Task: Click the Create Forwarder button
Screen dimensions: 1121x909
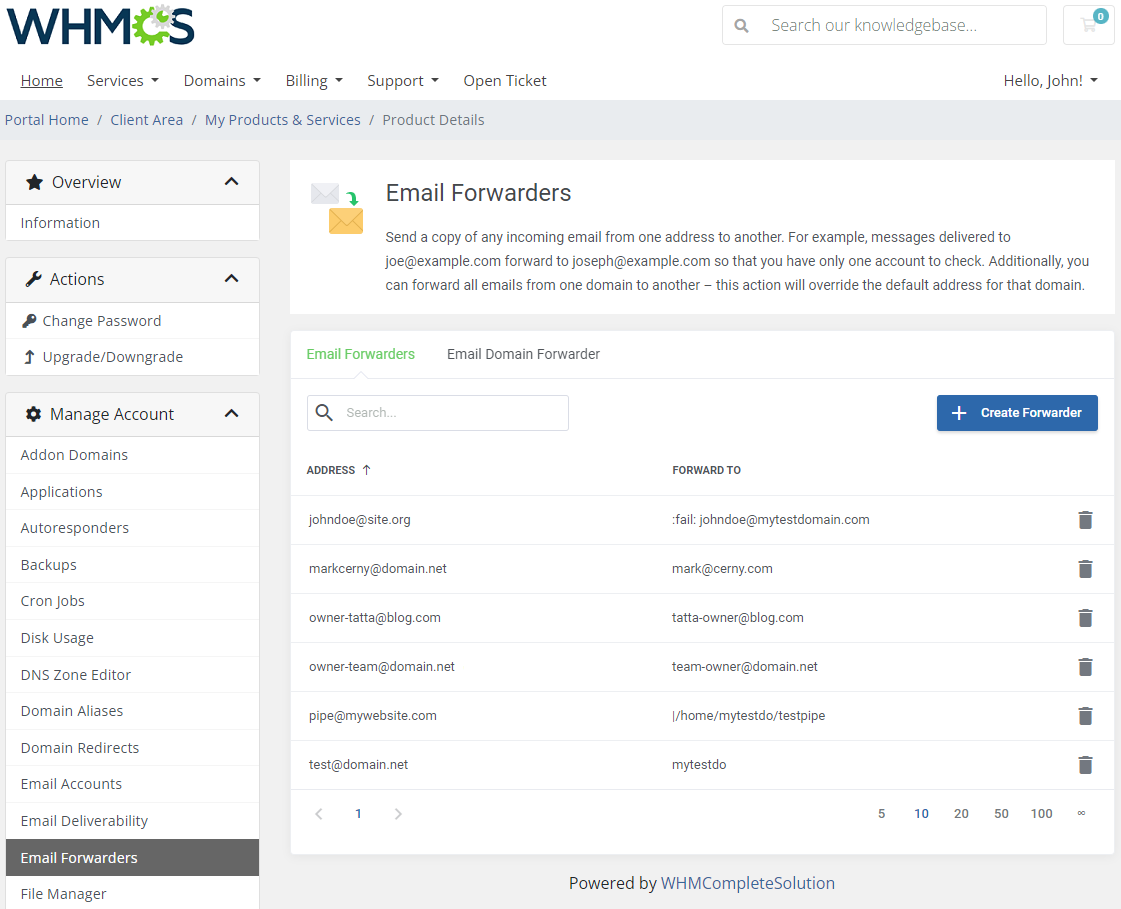Action: pyautogui.click(x=1017, y=413)
